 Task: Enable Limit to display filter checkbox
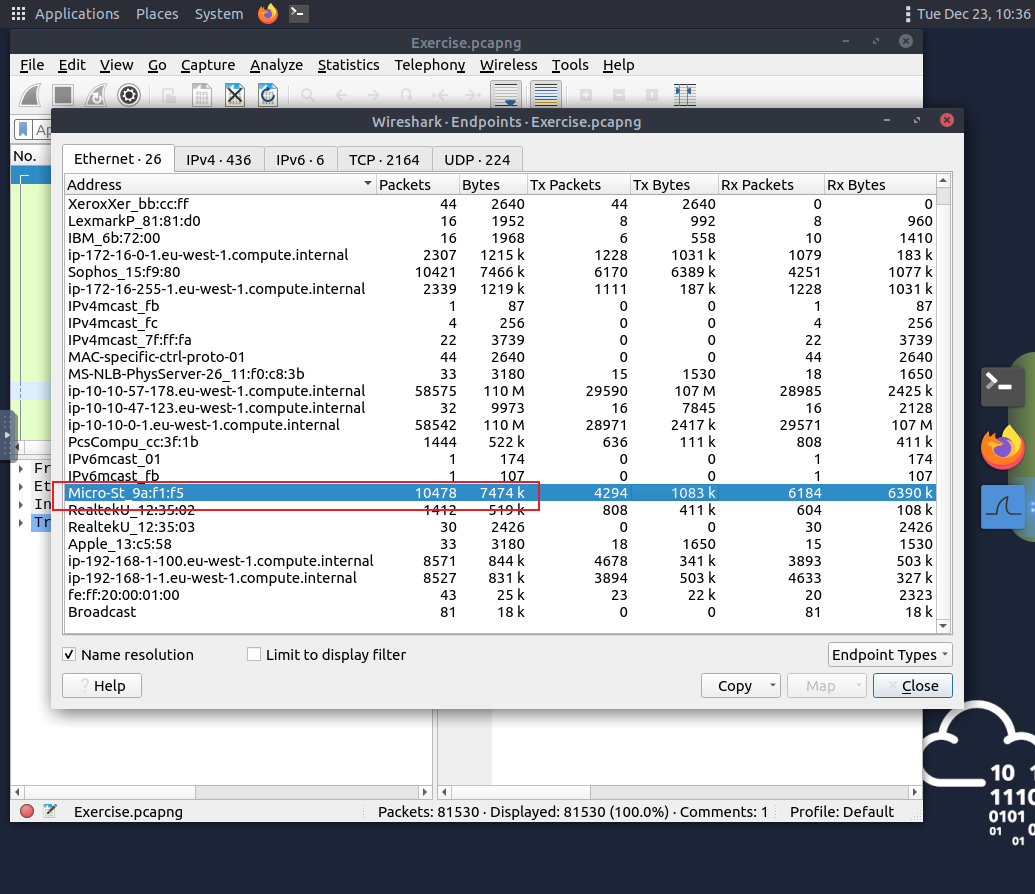click(x=253, y=654)
